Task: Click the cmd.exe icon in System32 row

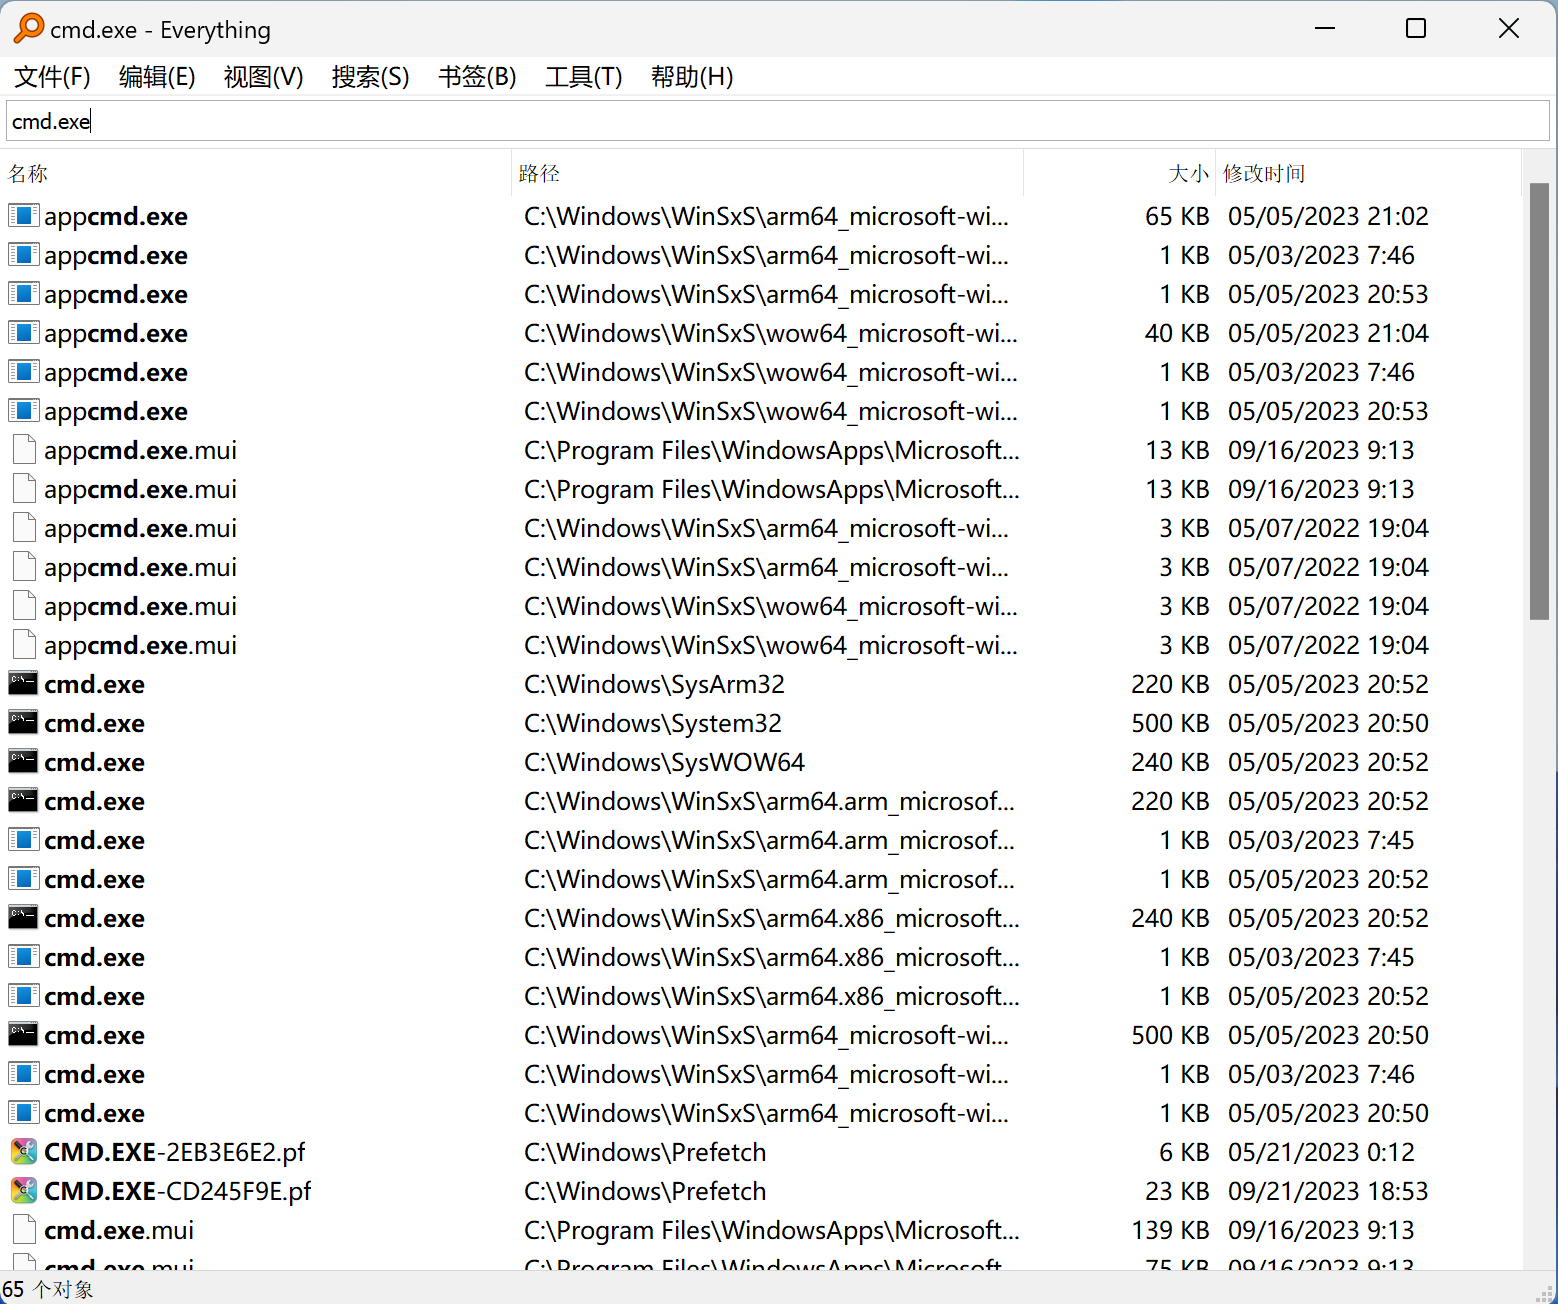Action: 23,722
